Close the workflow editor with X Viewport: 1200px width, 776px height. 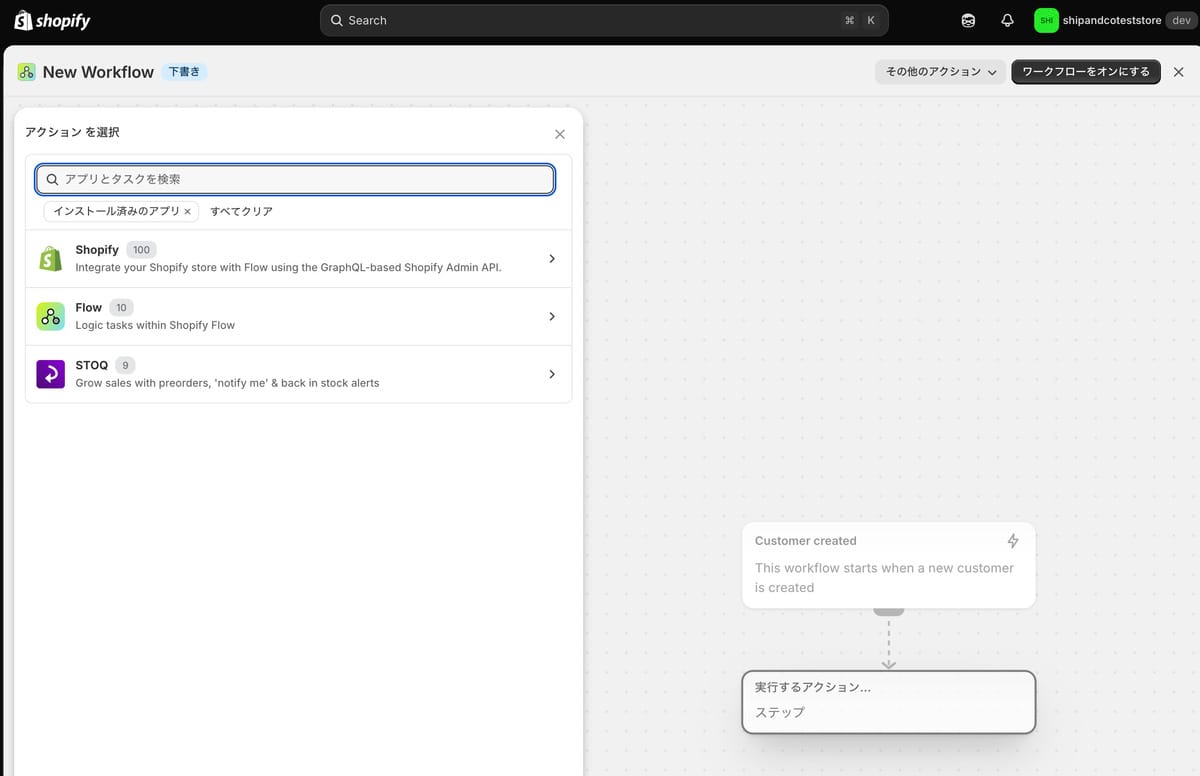coord(1178,72)
